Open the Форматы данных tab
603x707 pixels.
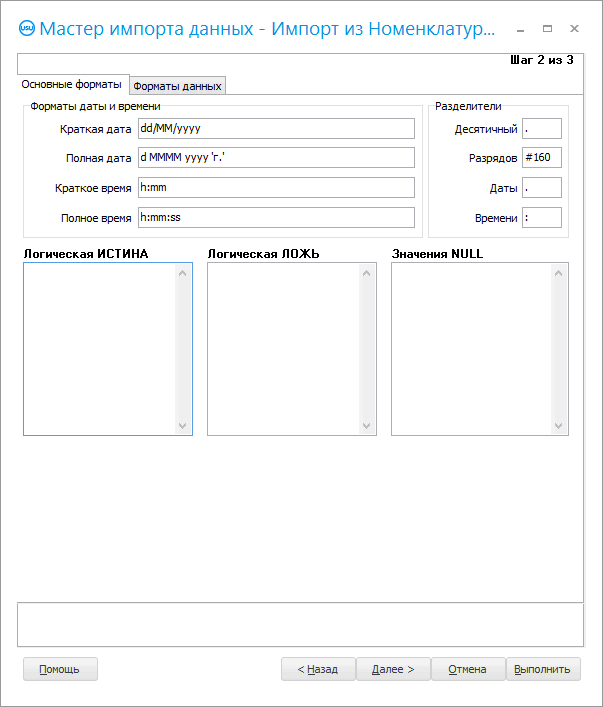(x=177, y=86)
